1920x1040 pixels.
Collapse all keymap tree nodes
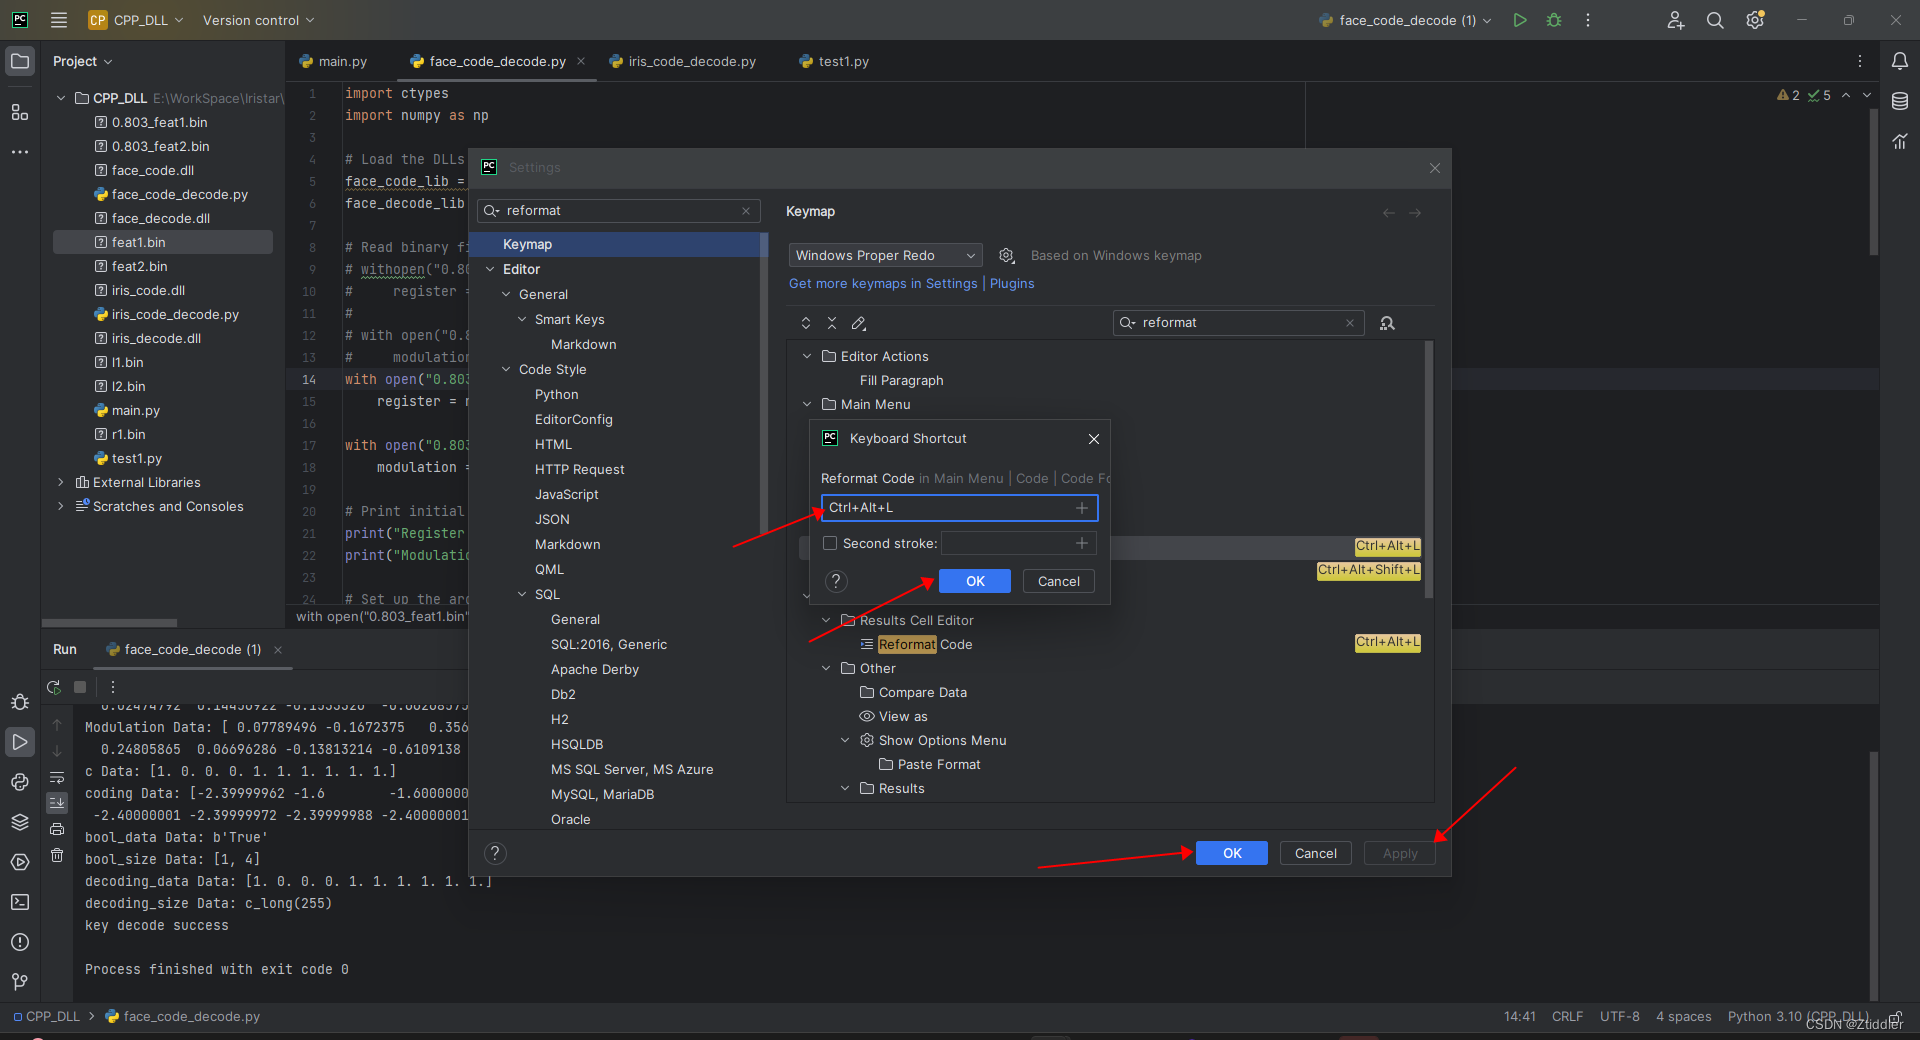click(x=831, y=323)
